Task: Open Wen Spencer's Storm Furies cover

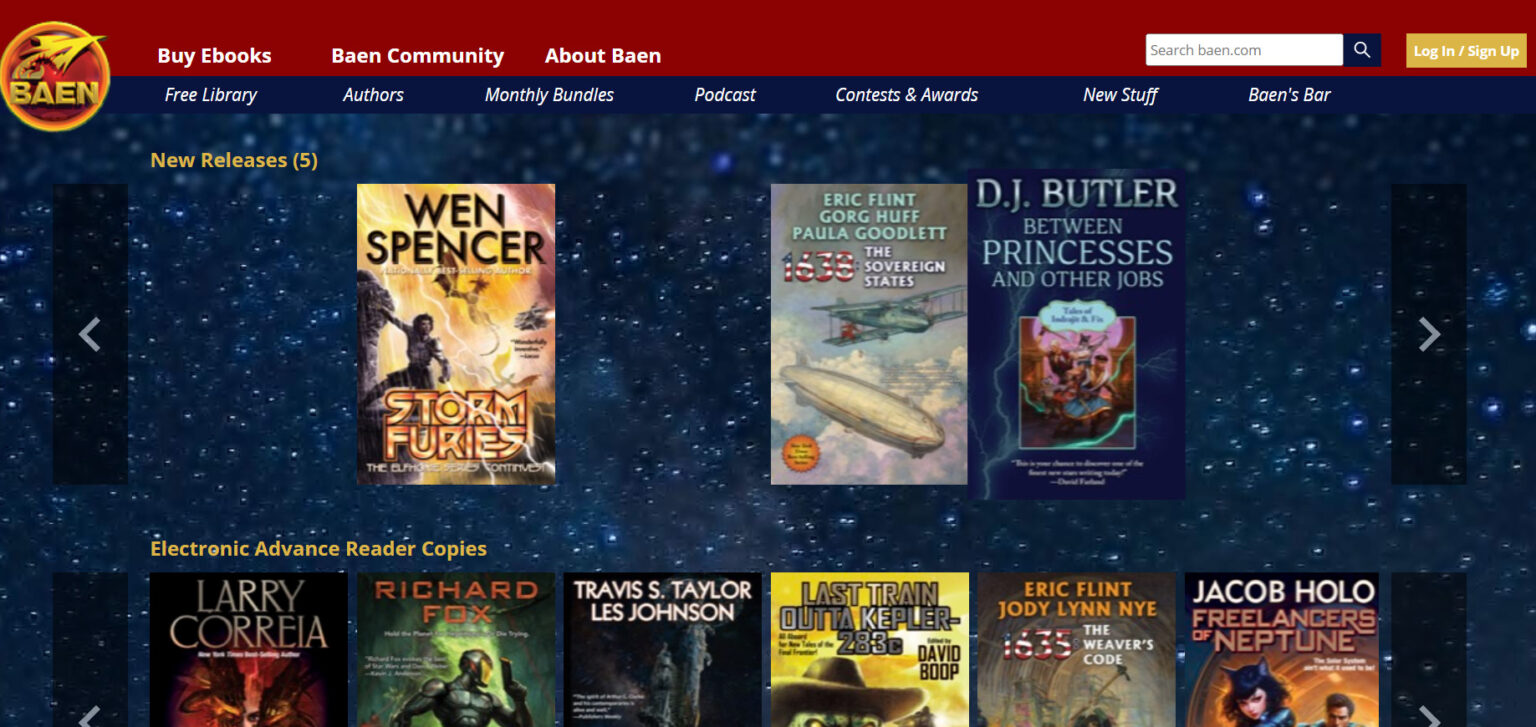Action: [x=456, y=334]
